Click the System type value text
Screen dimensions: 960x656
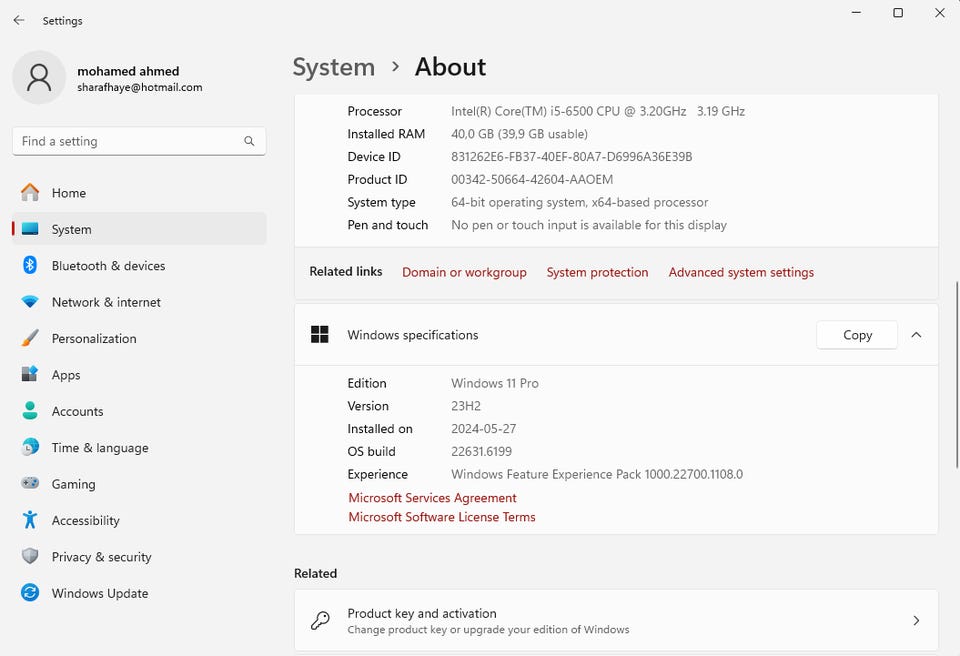[x=579, y=202]
